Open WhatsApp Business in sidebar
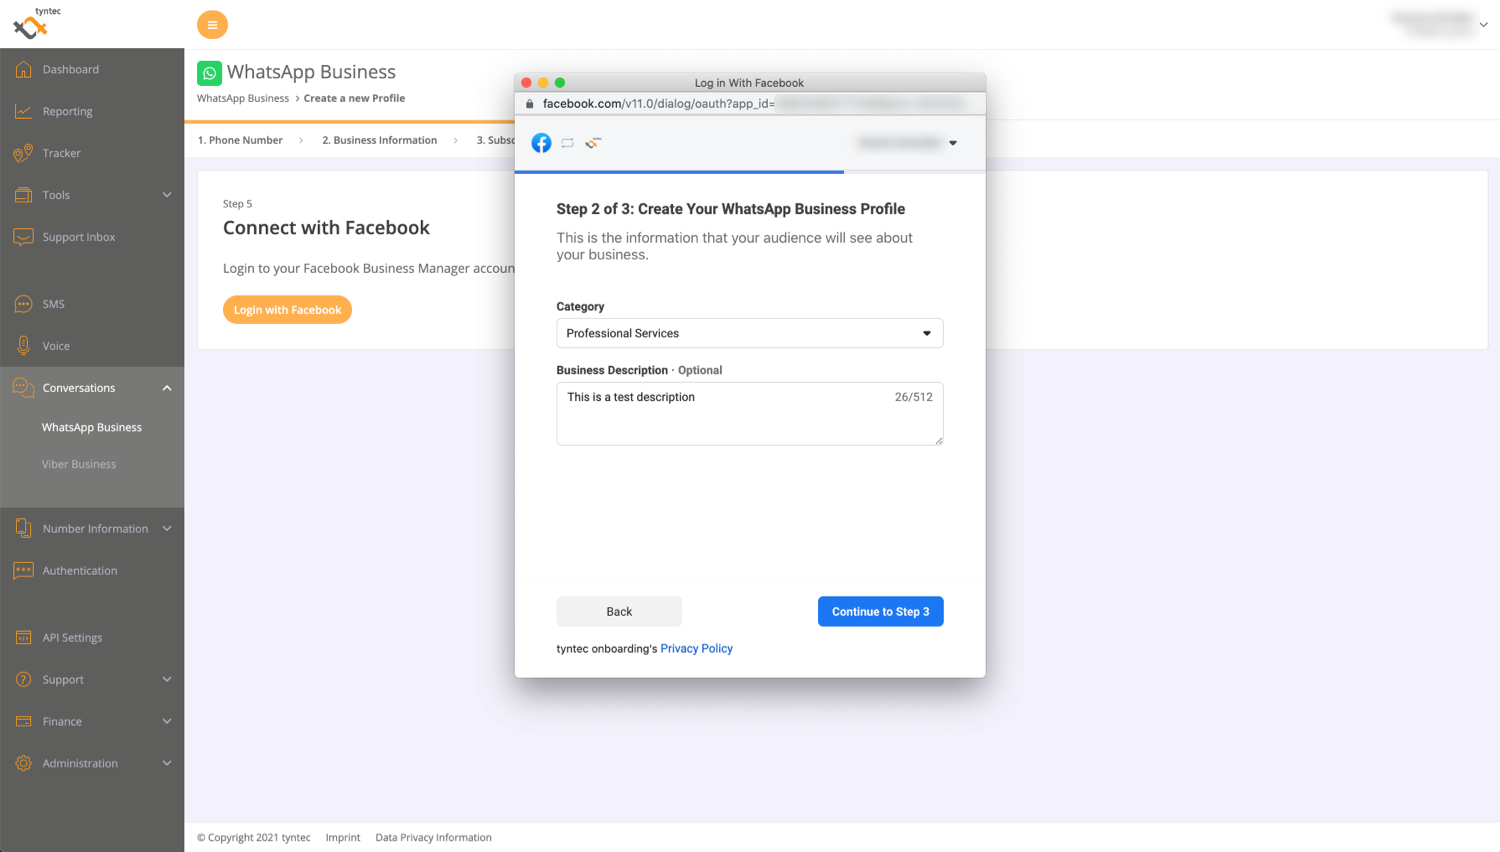Screen dimensions: 1500x852 92,427
